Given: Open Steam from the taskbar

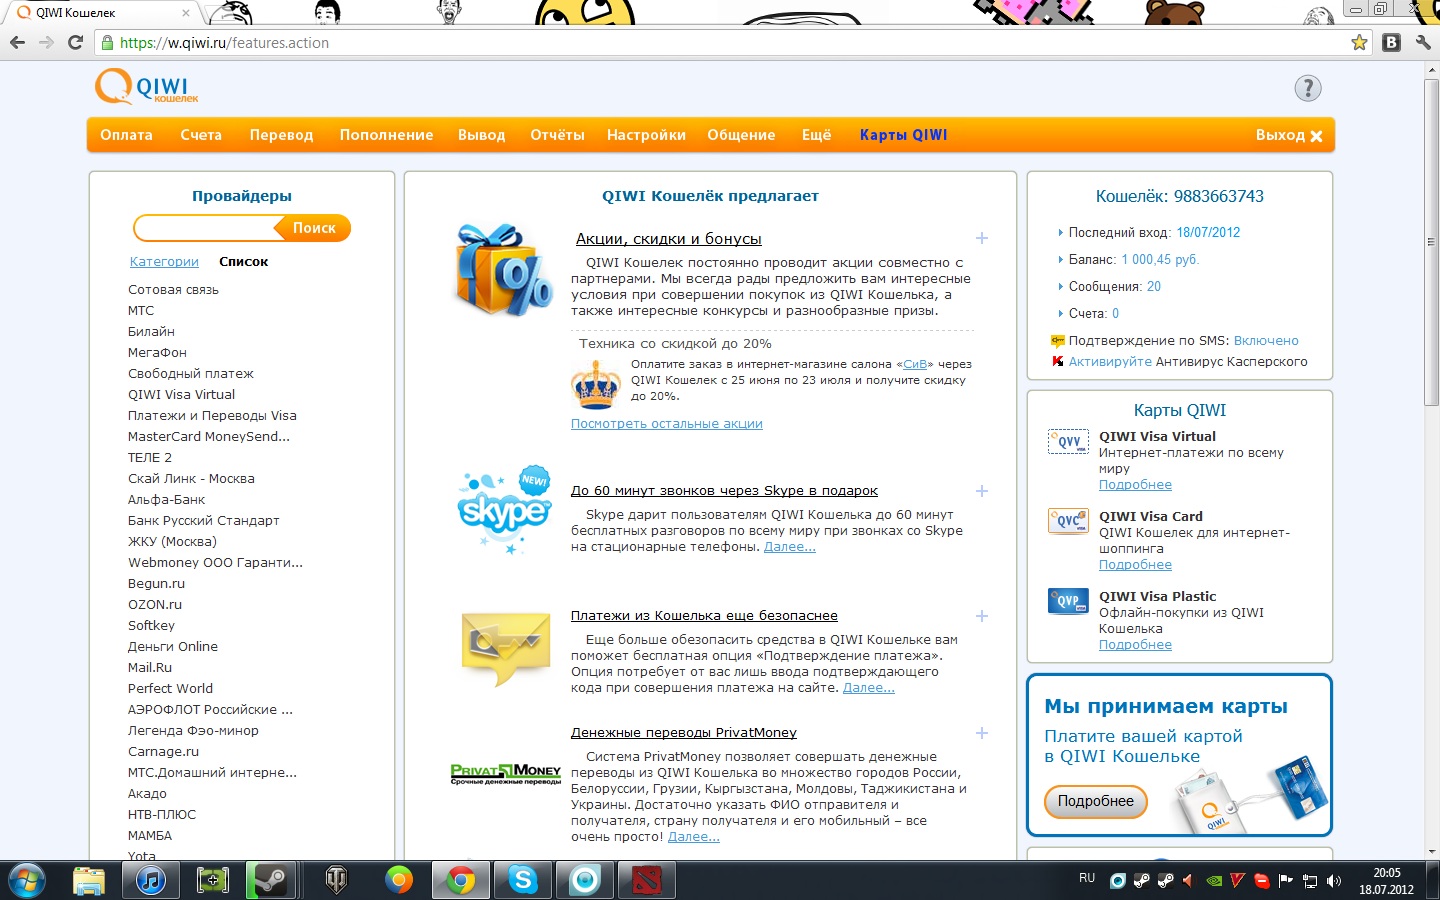Looking at the screenshot, I should pyautogui.click(x=271, y=880).
